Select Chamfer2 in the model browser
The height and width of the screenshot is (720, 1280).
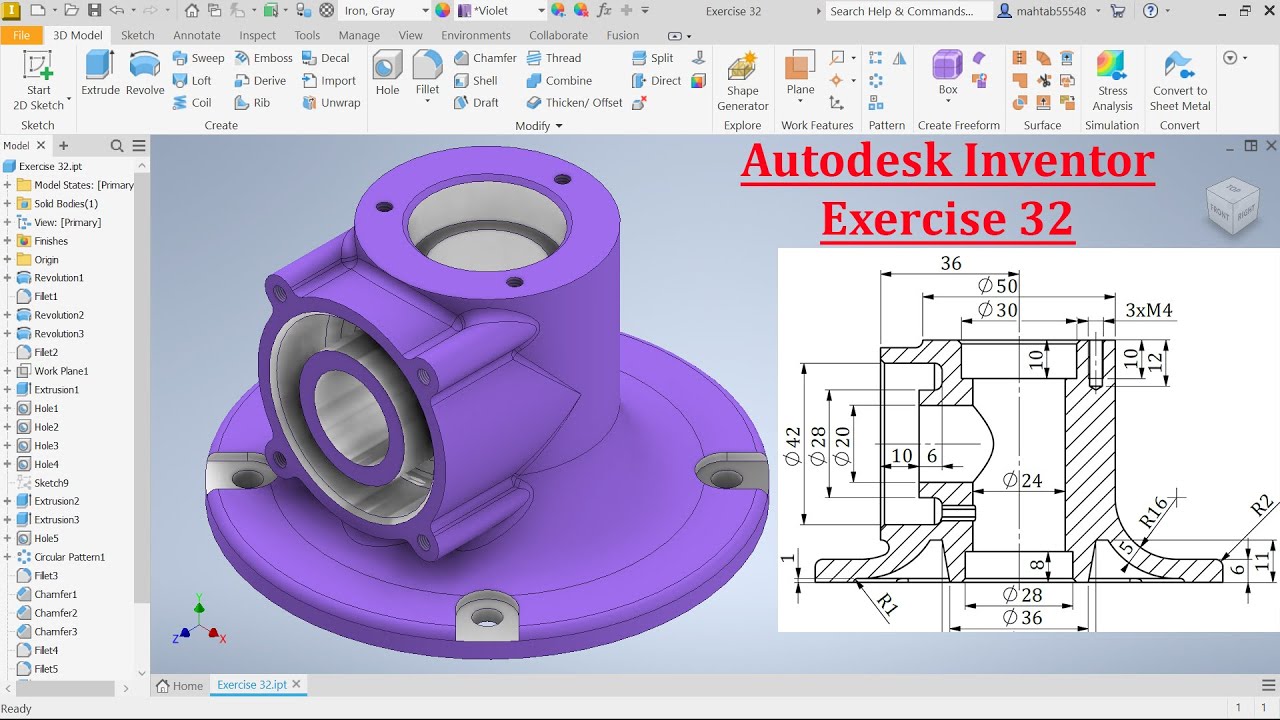click(x=55, y=613)
